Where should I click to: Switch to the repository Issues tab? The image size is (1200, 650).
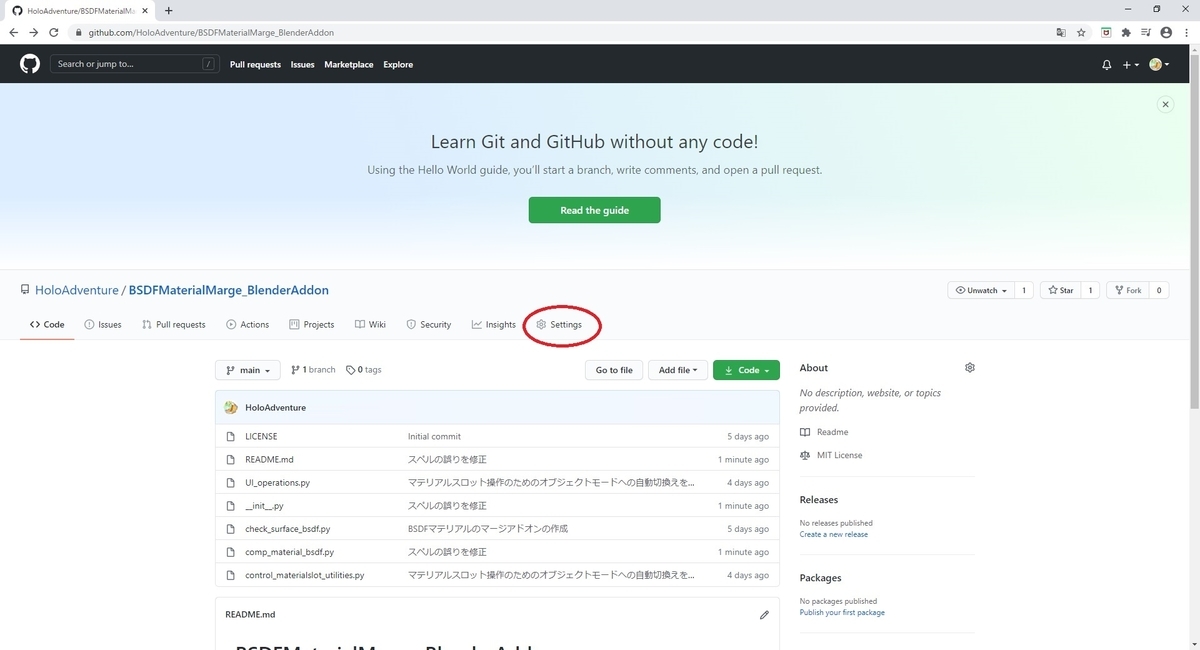[x=103, y=324]
